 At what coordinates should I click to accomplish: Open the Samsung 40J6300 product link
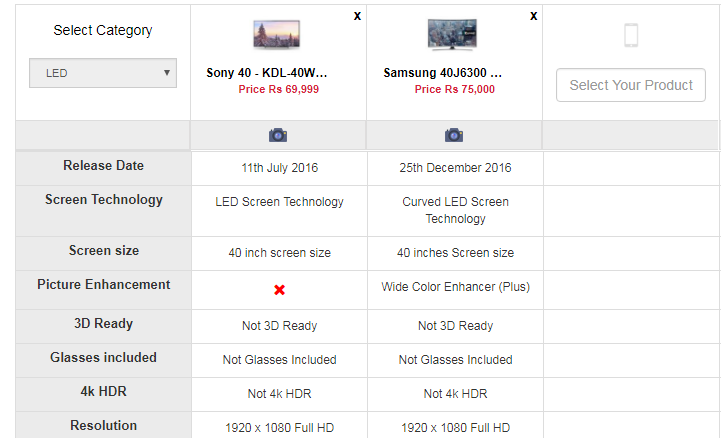(x=443, y=73)
